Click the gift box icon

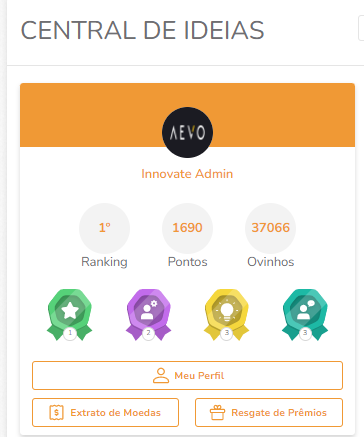217,412
